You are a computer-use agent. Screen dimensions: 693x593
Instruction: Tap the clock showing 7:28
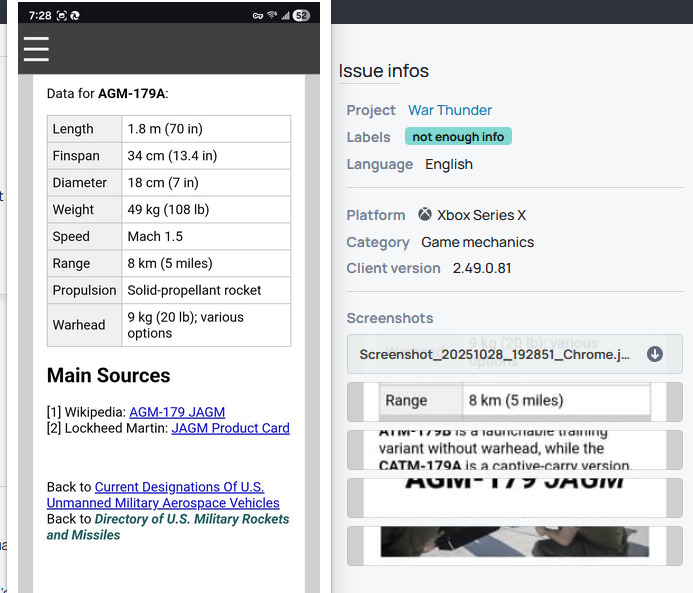[40, 16]
